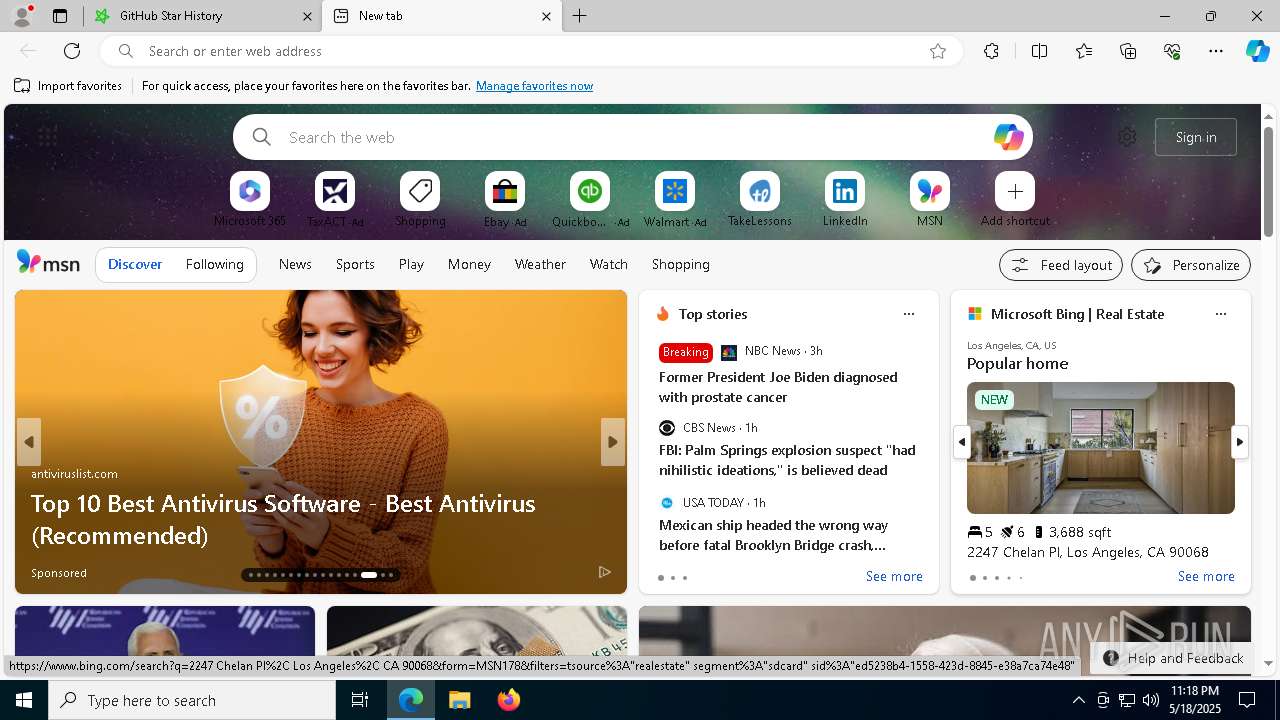The height and width of the screenshot is (720, 1280).
Task: Open the Collections icon
Action: coord(1128,51)
